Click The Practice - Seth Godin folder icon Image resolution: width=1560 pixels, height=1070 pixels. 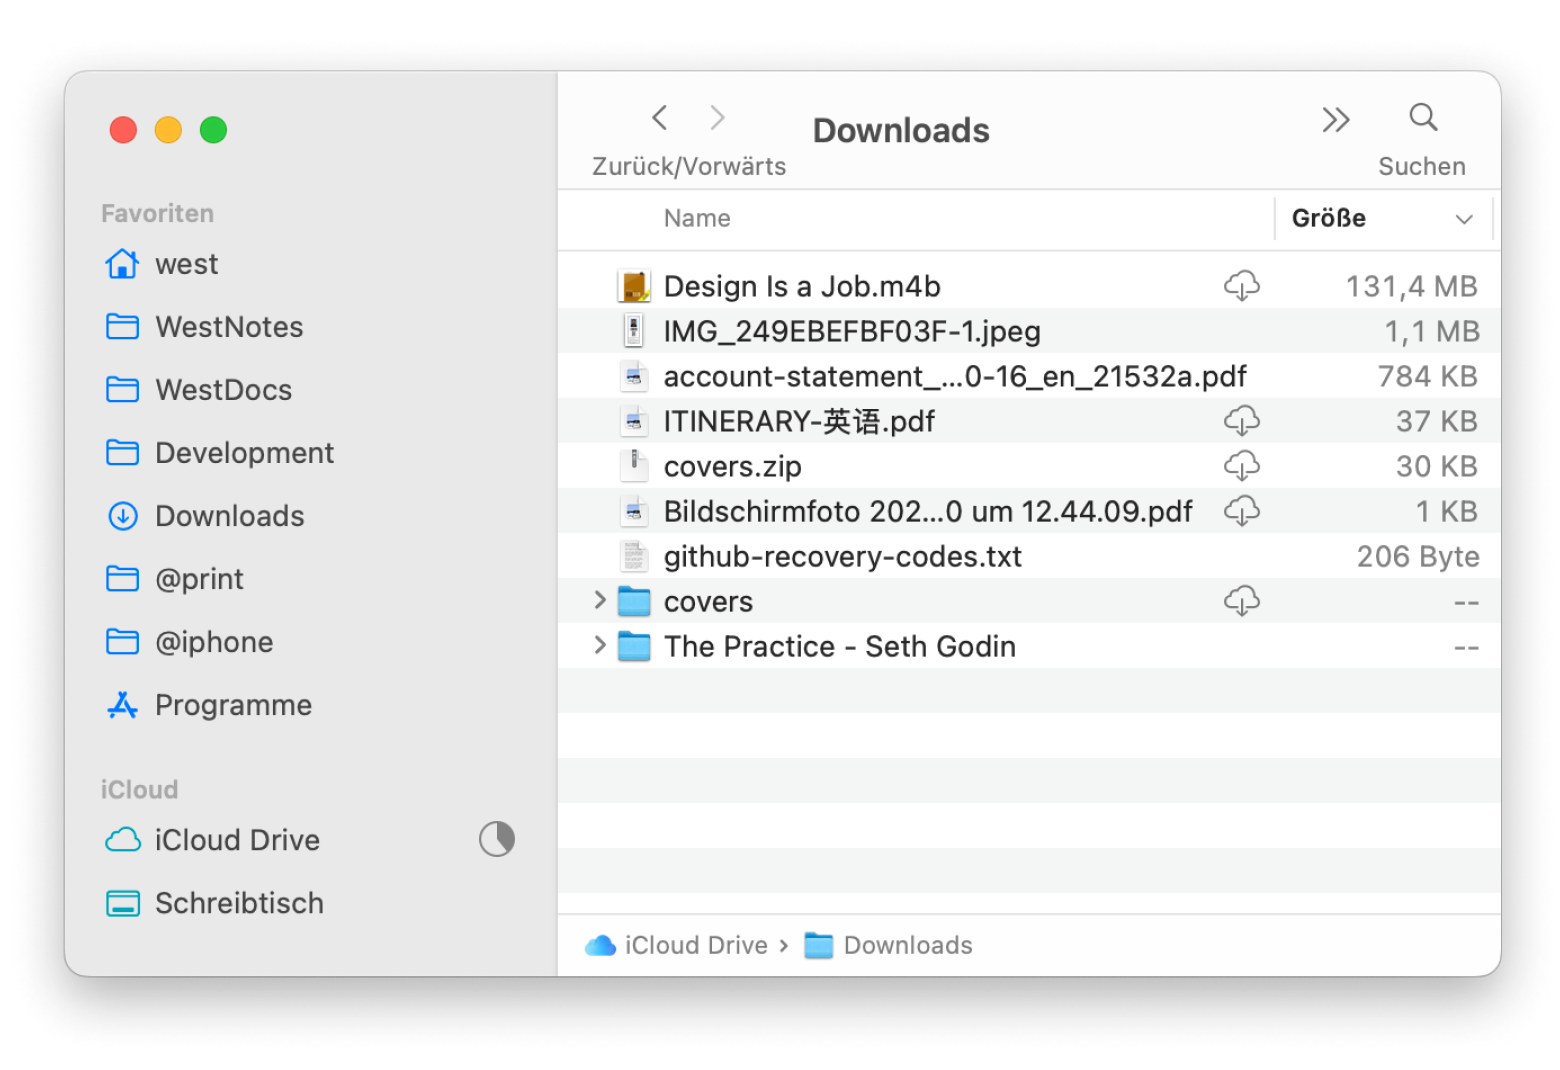click(634, 646)
